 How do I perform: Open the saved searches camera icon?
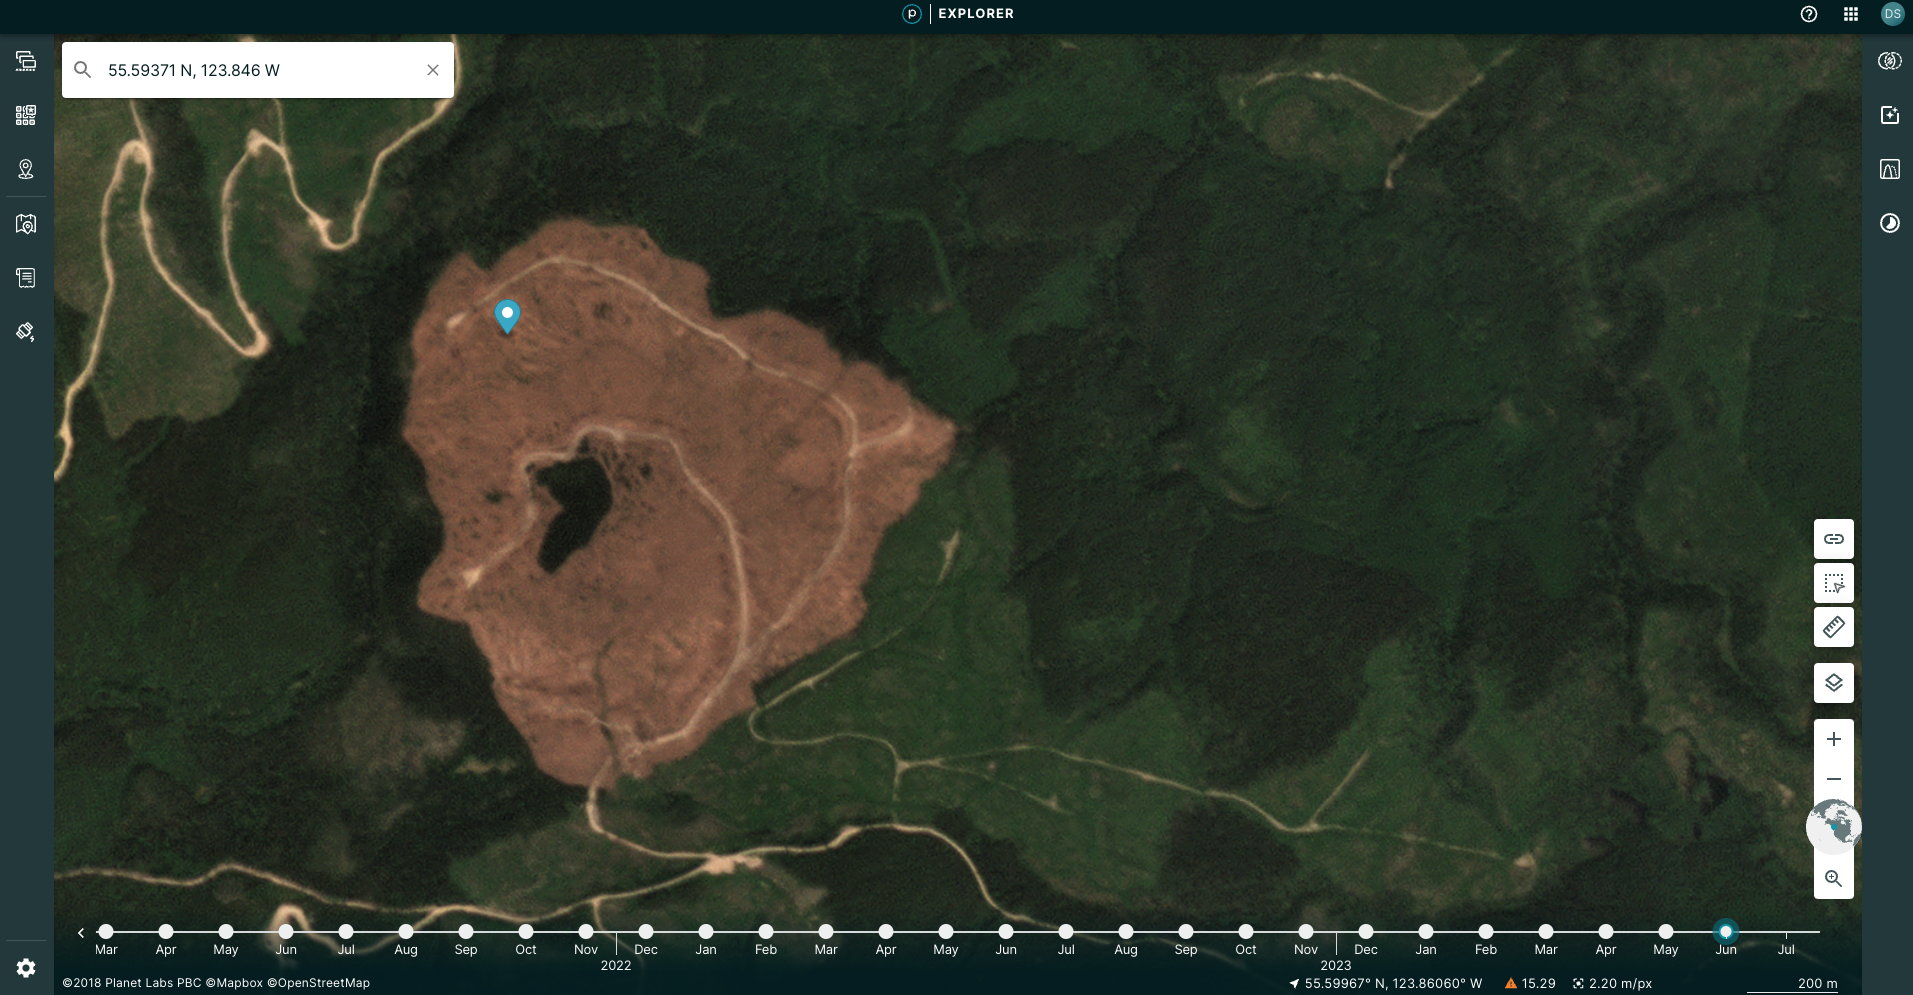click(x=26, y=223)
